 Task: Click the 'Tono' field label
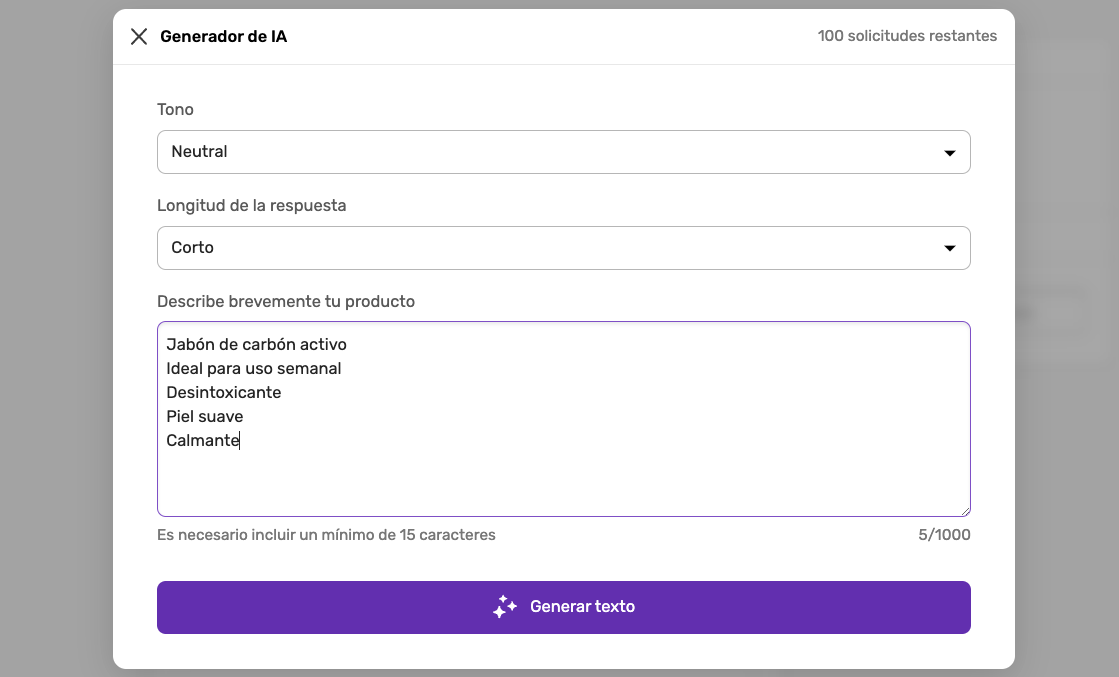coord(175,109)
